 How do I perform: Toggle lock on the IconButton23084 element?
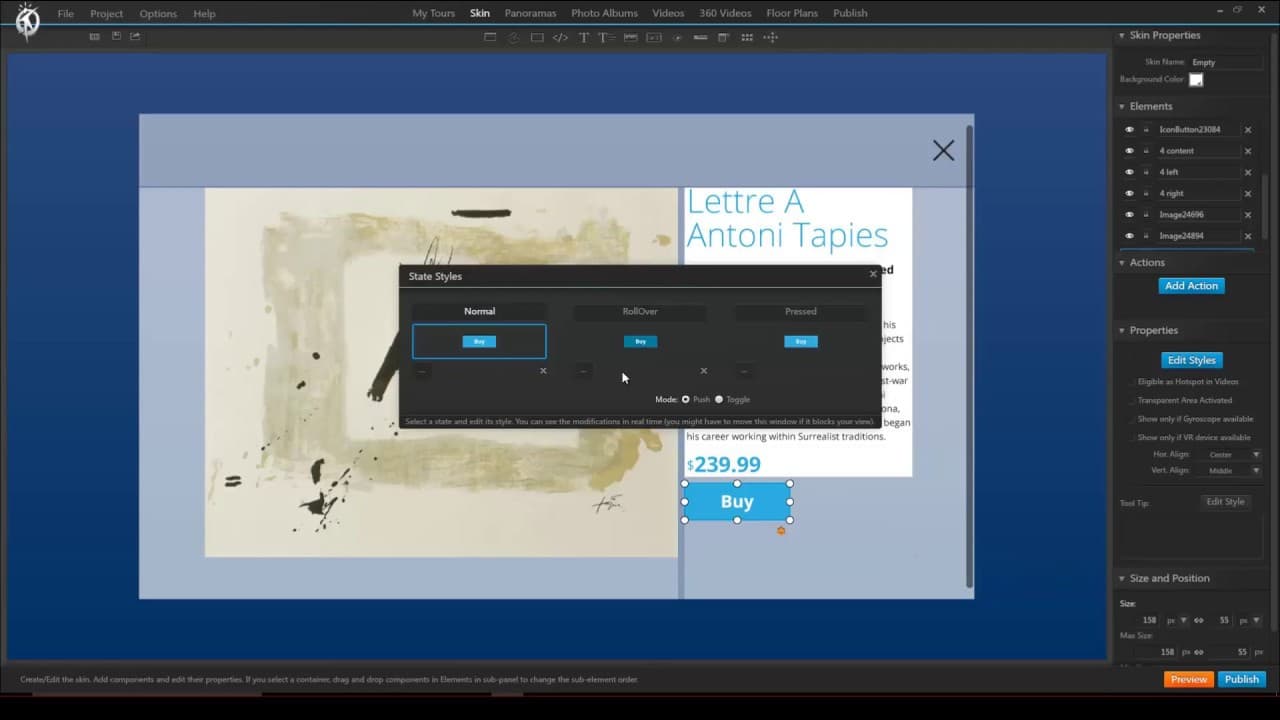point(1146,130)
